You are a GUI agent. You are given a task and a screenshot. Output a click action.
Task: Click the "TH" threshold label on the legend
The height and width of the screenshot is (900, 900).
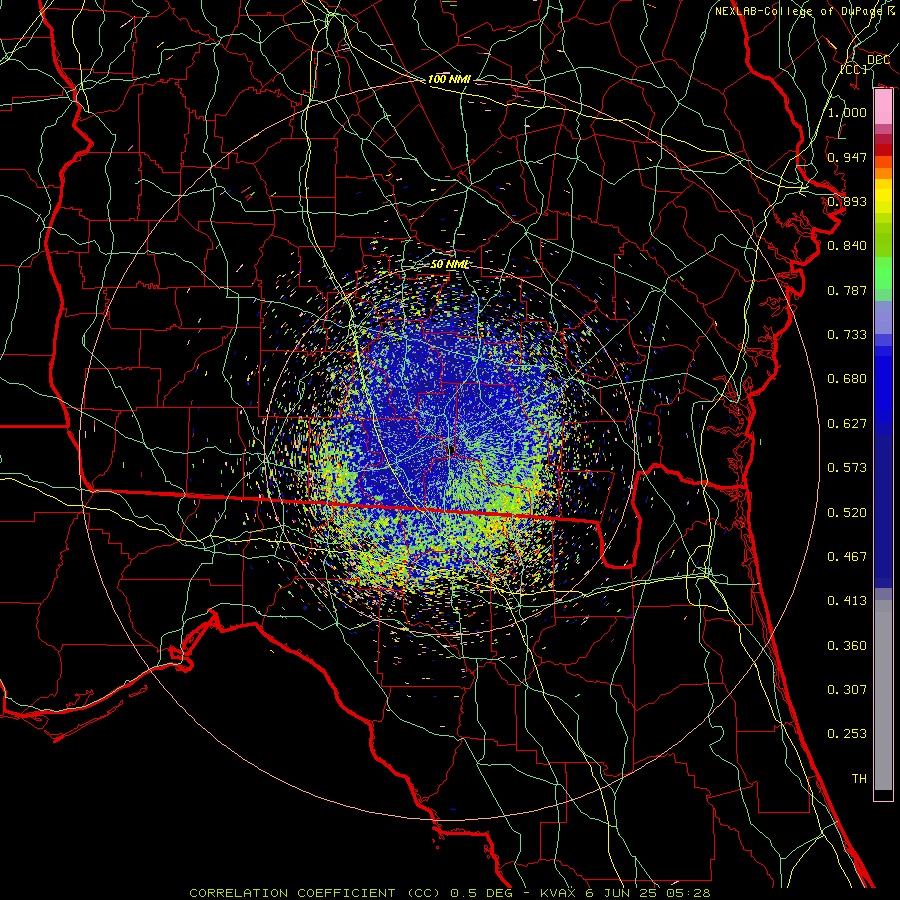(x=859, y=779)
